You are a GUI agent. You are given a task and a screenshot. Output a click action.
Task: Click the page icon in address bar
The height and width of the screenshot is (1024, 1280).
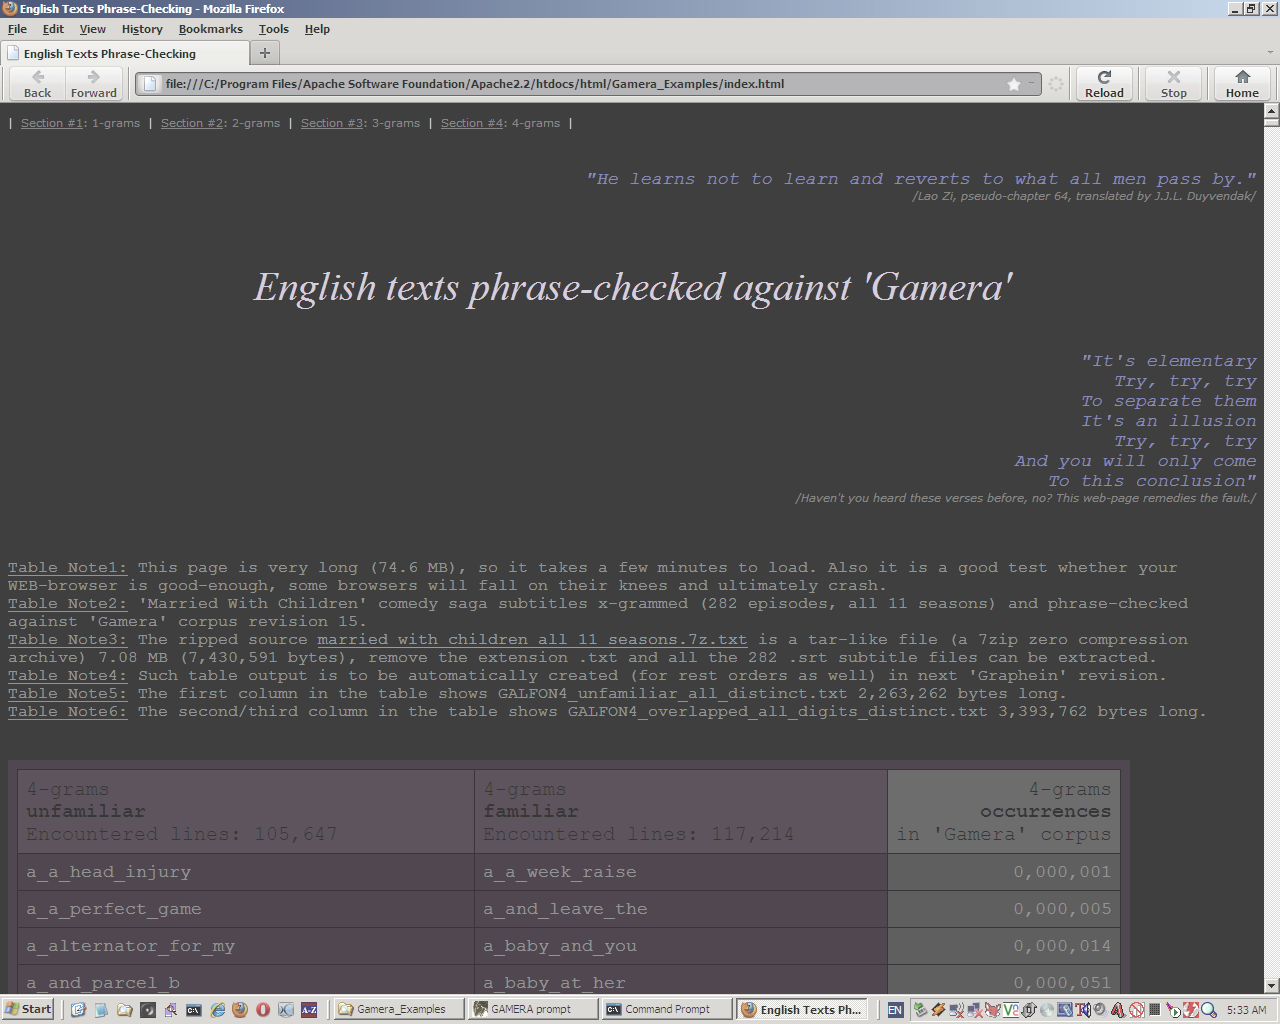click(x=149, y=84)
